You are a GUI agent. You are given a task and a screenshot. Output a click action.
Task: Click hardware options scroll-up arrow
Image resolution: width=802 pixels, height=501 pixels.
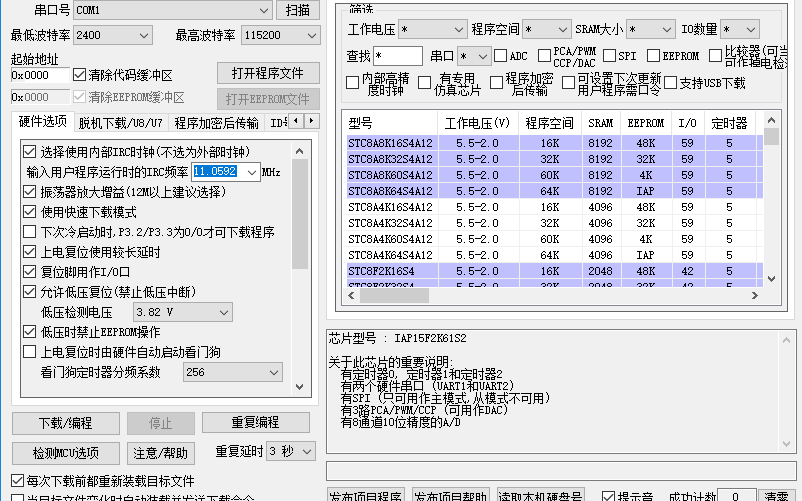click(300, 151)
